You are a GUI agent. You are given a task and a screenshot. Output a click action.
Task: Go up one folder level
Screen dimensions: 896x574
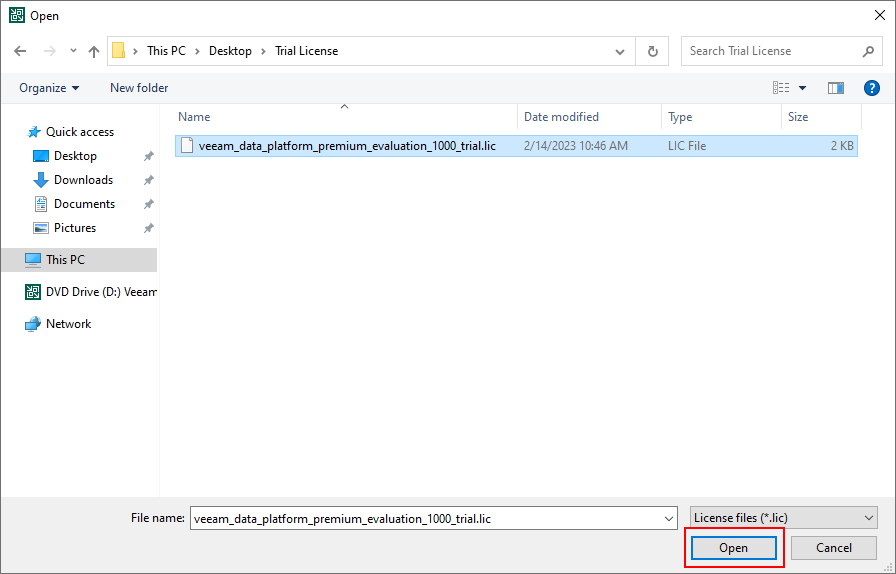click(94, 51)
